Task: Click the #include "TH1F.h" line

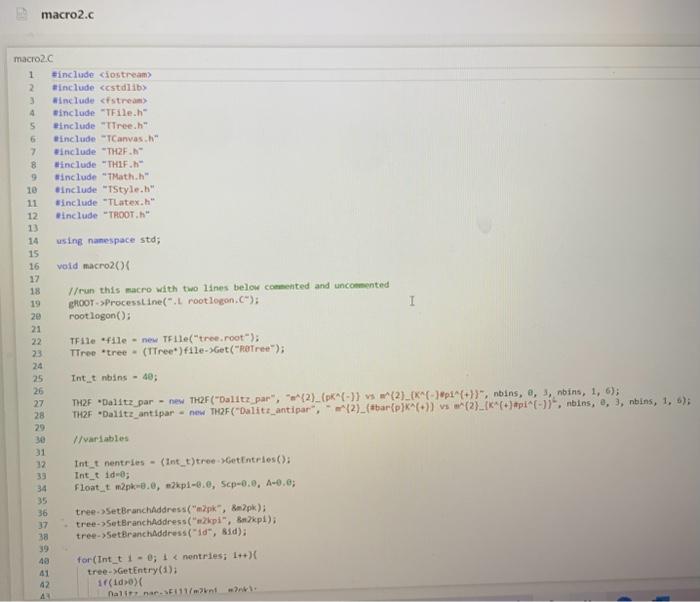Action: (99, 164)
